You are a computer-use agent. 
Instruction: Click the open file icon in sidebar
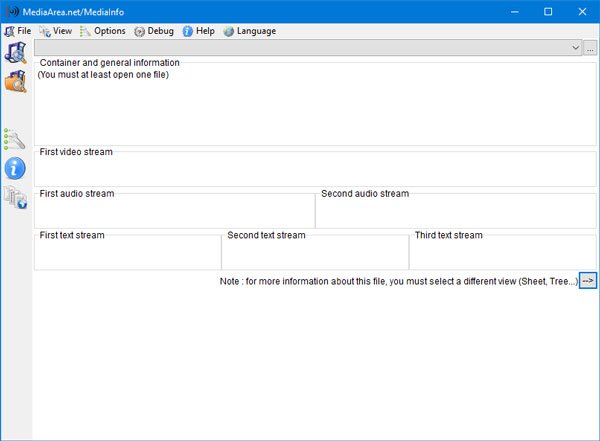pos(15,52)
